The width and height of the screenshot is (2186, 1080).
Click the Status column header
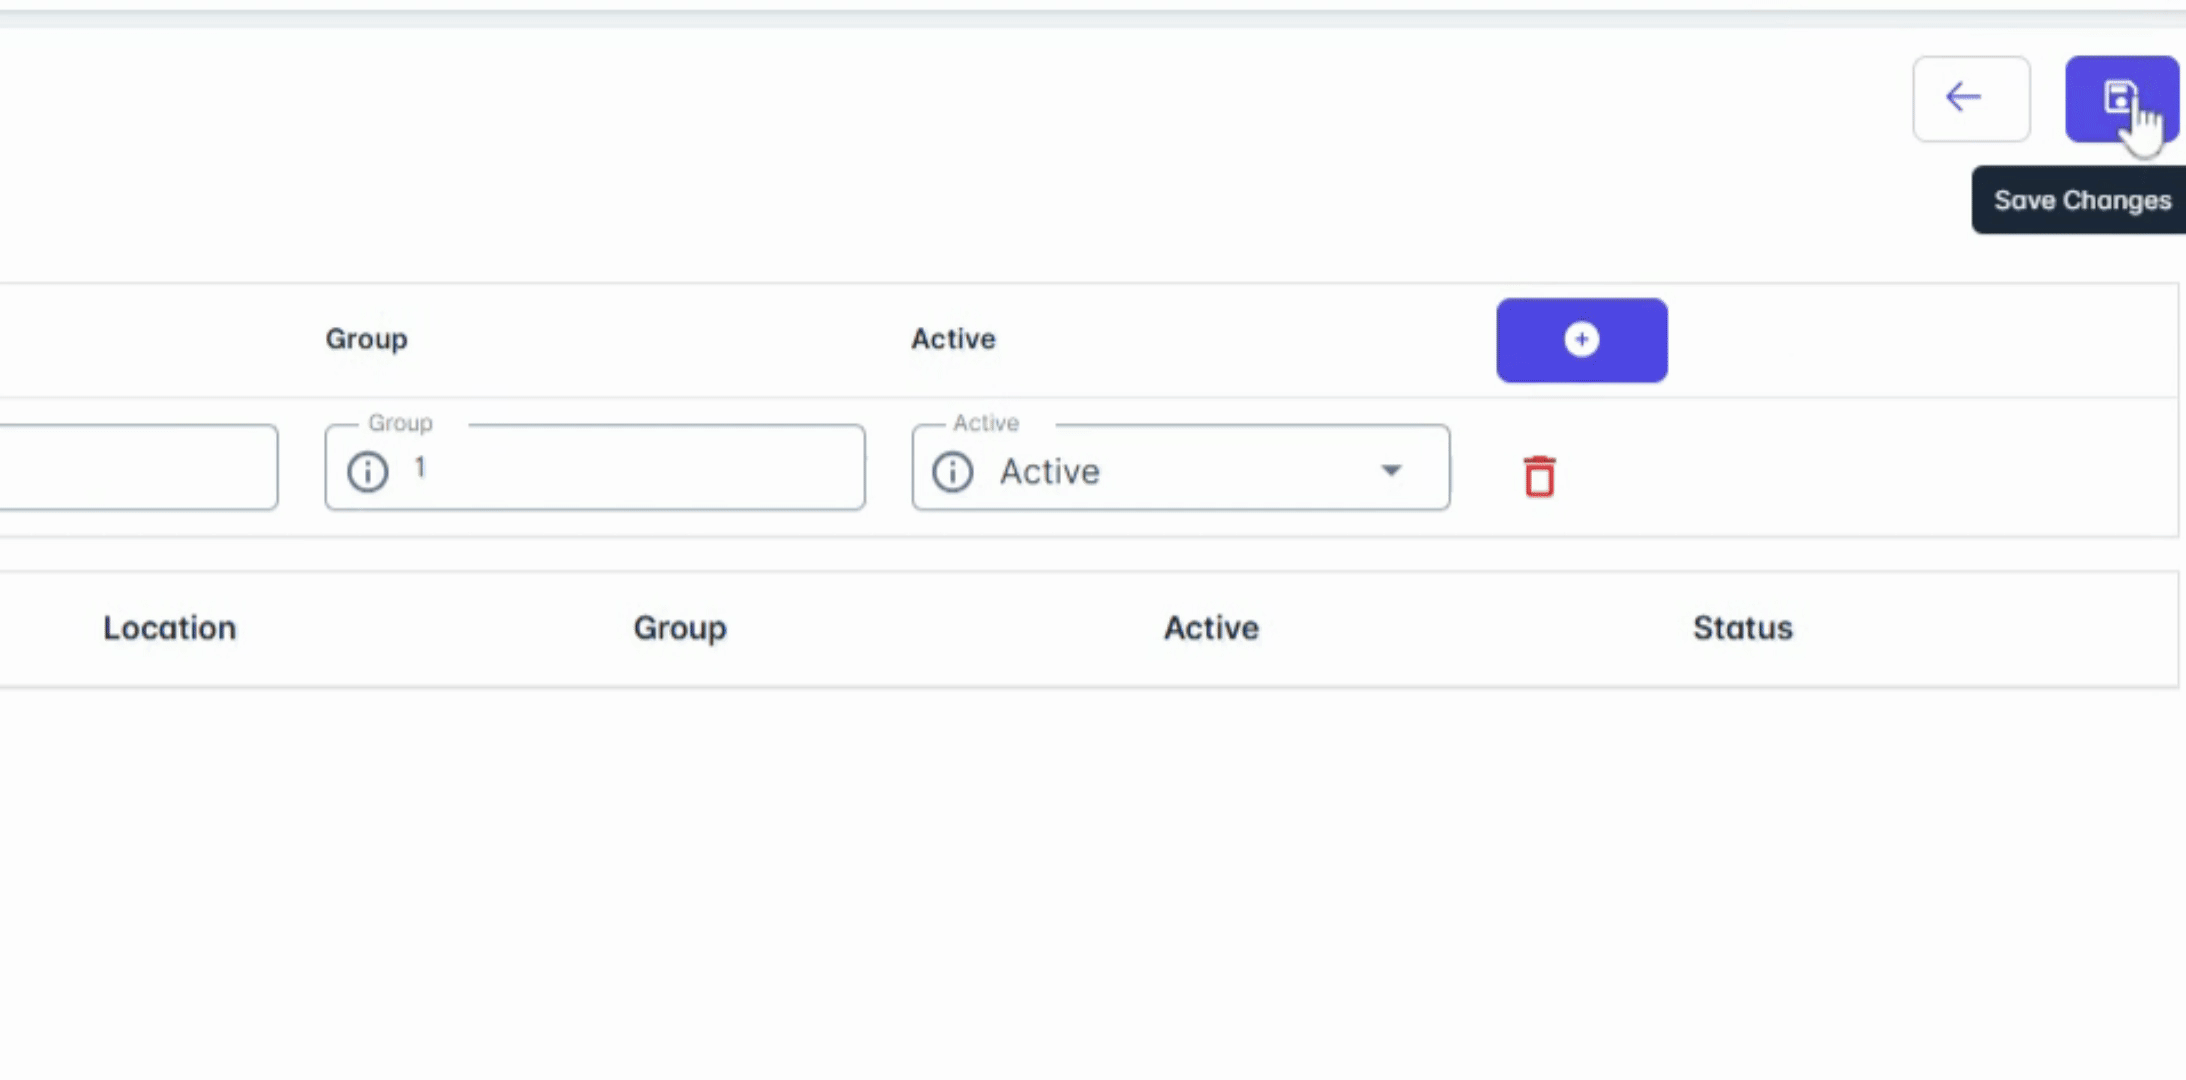pos(1742,628)
